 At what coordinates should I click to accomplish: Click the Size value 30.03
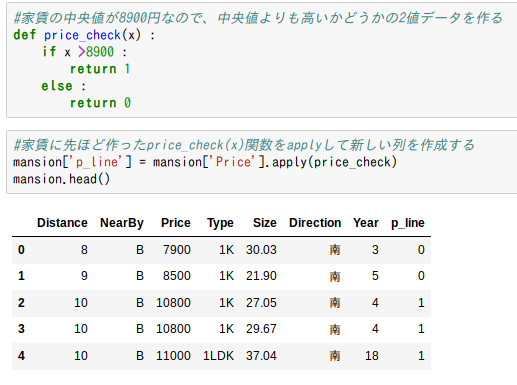[x=261, y=250]
